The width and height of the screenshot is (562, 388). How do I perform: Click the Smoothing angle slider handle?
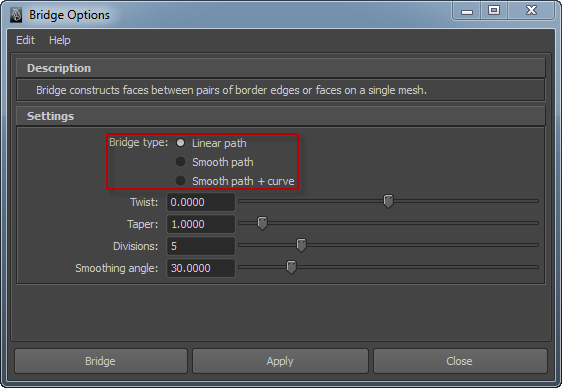click(x=291, y=267)
